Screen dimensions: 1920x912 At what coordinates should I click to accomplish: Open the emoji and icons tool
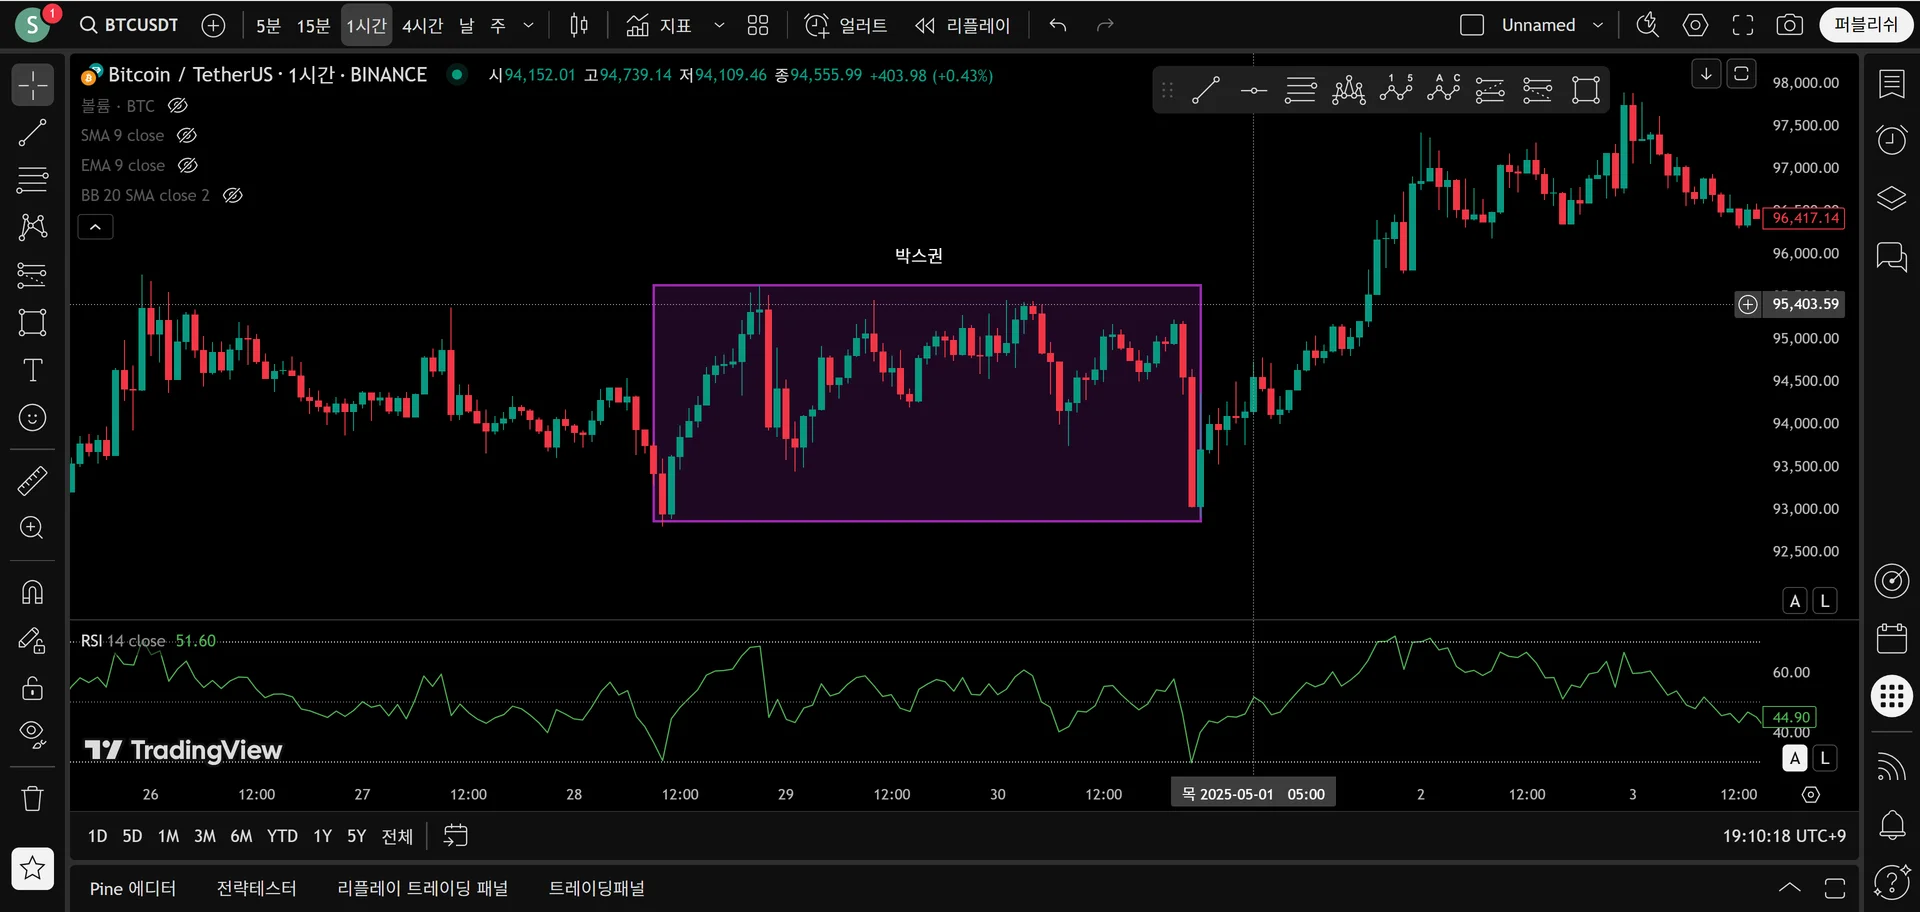33,417
